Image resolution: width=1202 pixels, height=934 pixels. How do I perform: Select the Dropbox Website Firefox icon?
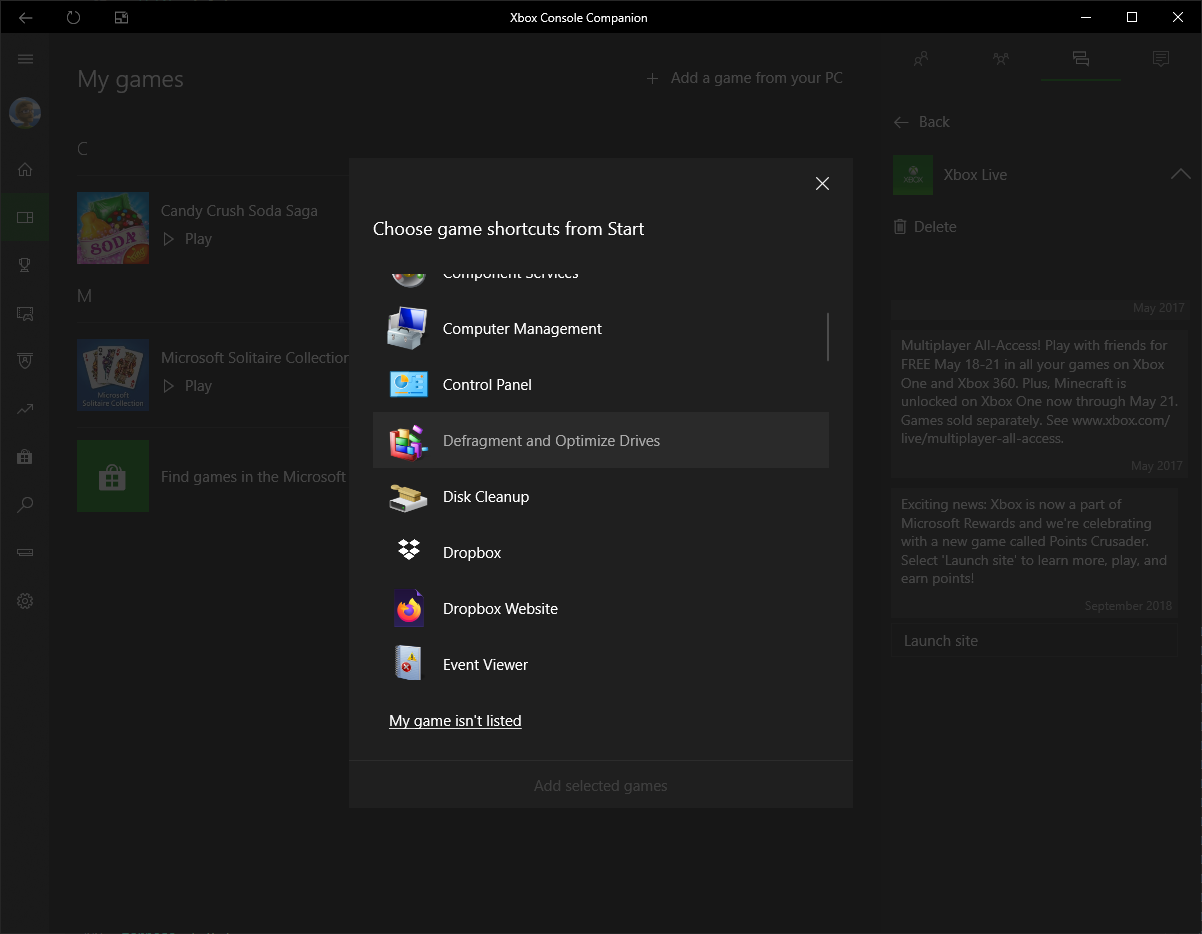pos(408,608)
